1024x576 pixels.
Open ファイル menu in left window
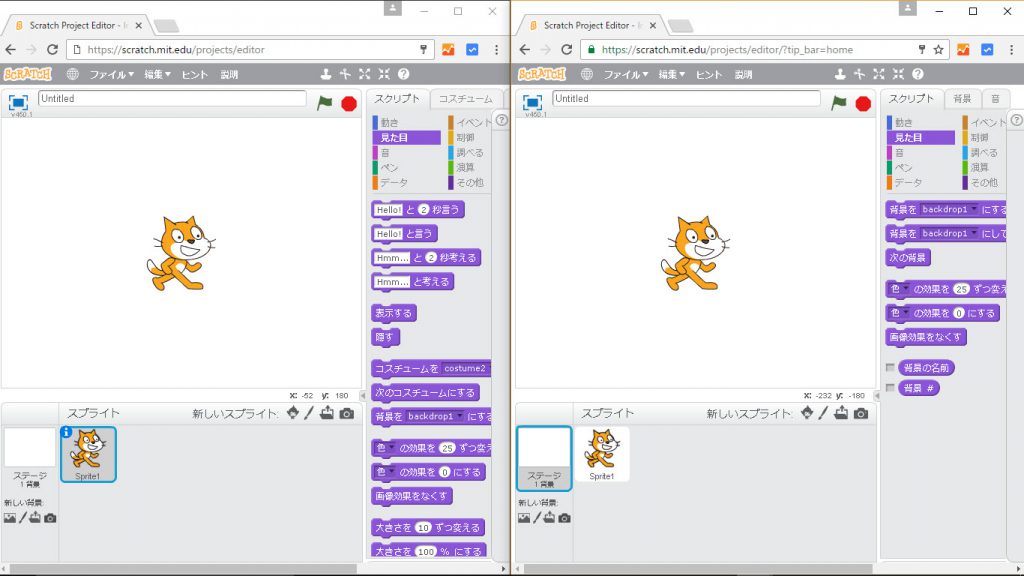coord(111,74)
